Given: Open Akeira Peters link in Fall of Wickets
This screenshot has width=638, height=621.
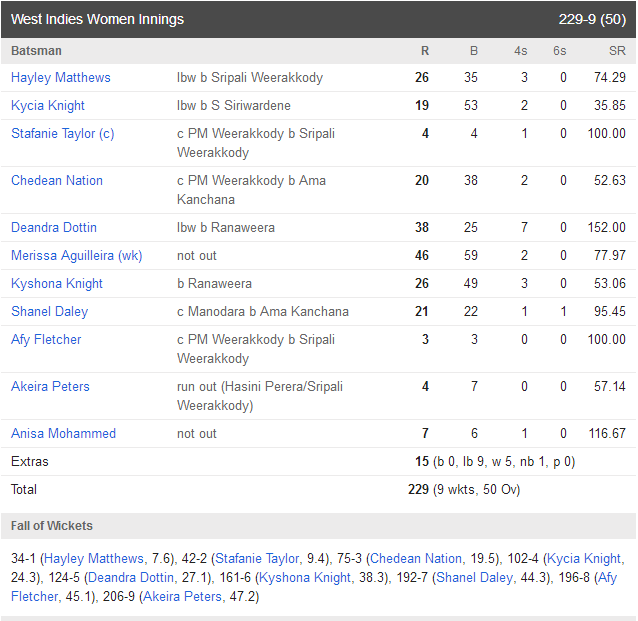Looking at the screenshot, I should point(182,597).
